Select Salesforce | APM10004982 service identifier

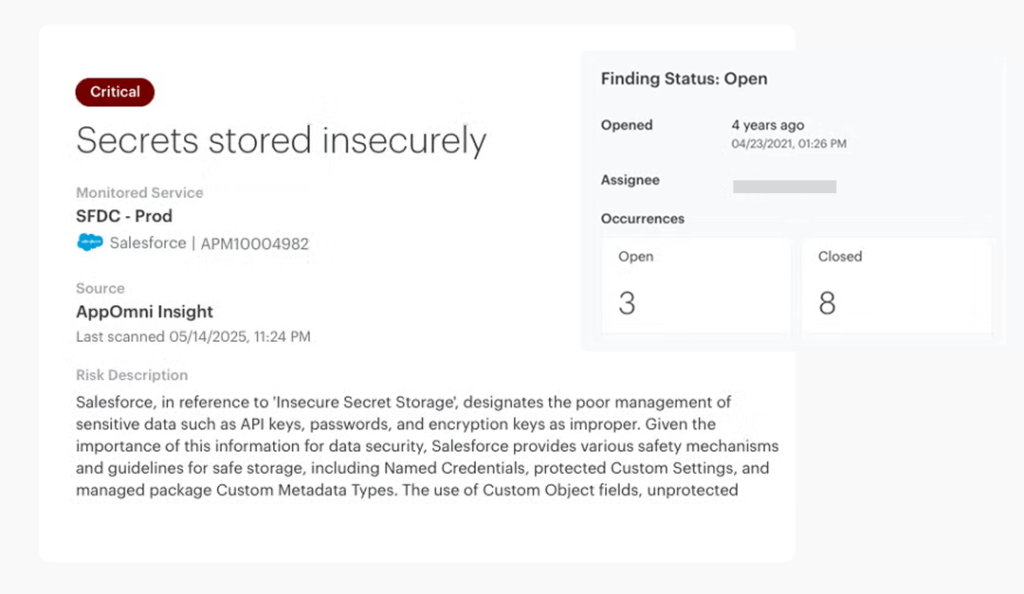point(209,243)
